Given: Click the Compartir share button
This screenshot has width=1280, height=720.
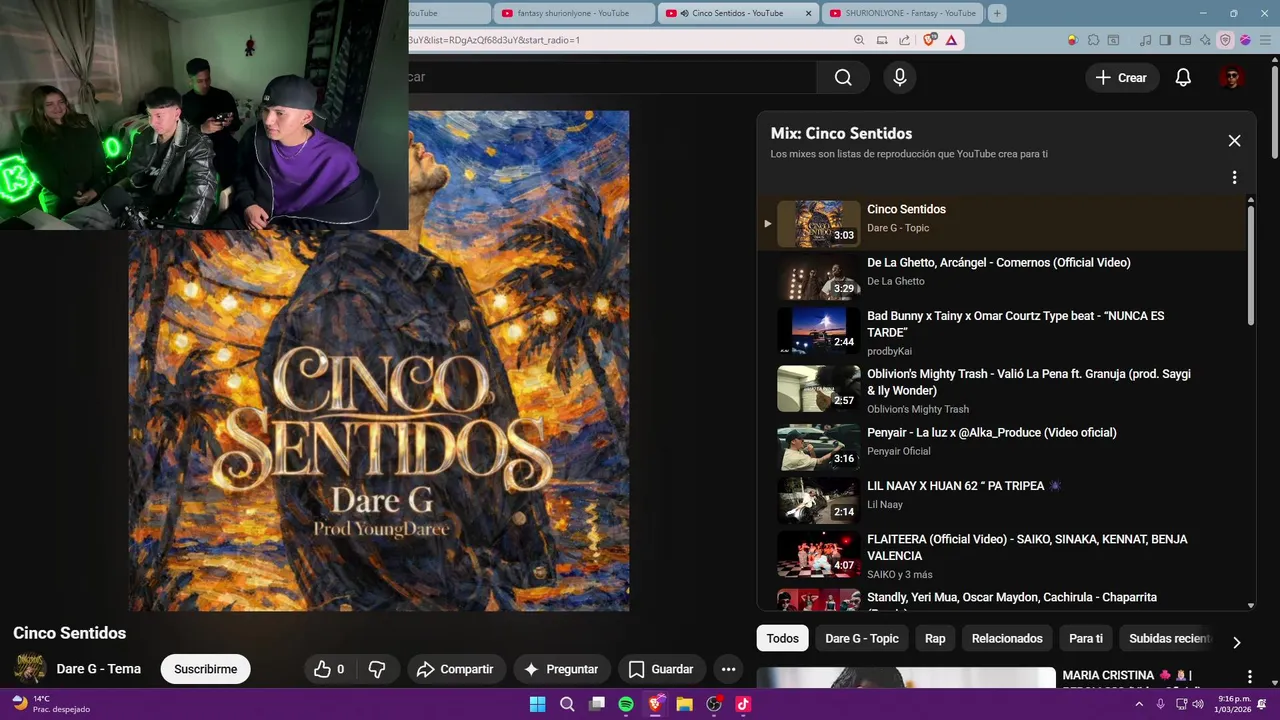Looking at the screenshot, I should click(x=455, y=669).
